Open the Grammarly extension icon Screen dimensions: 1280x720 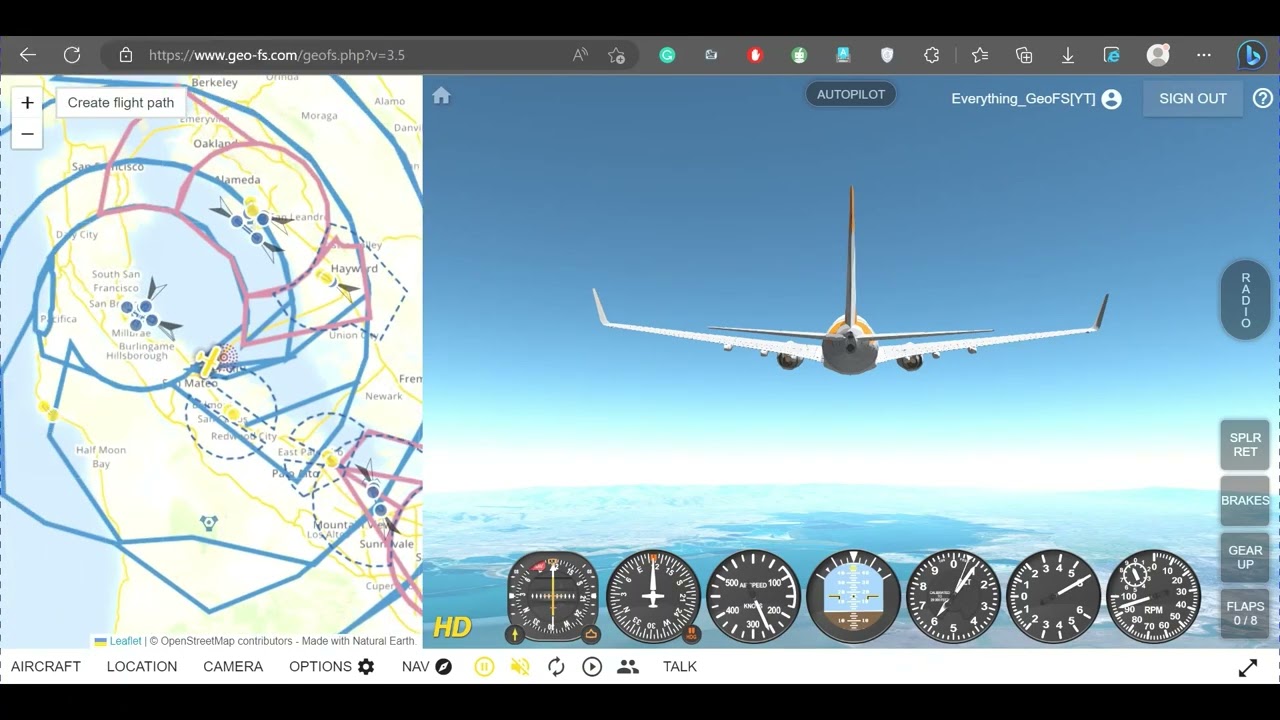click(667, 55)
